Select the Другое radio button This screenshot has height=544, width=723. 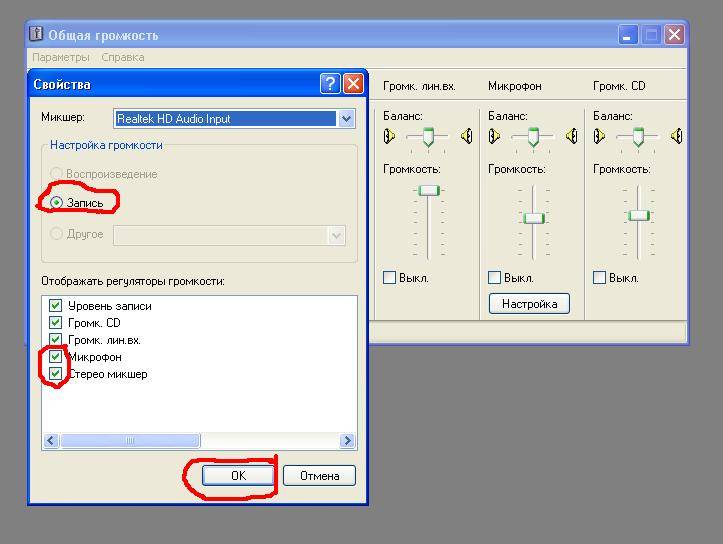[56, 234]
